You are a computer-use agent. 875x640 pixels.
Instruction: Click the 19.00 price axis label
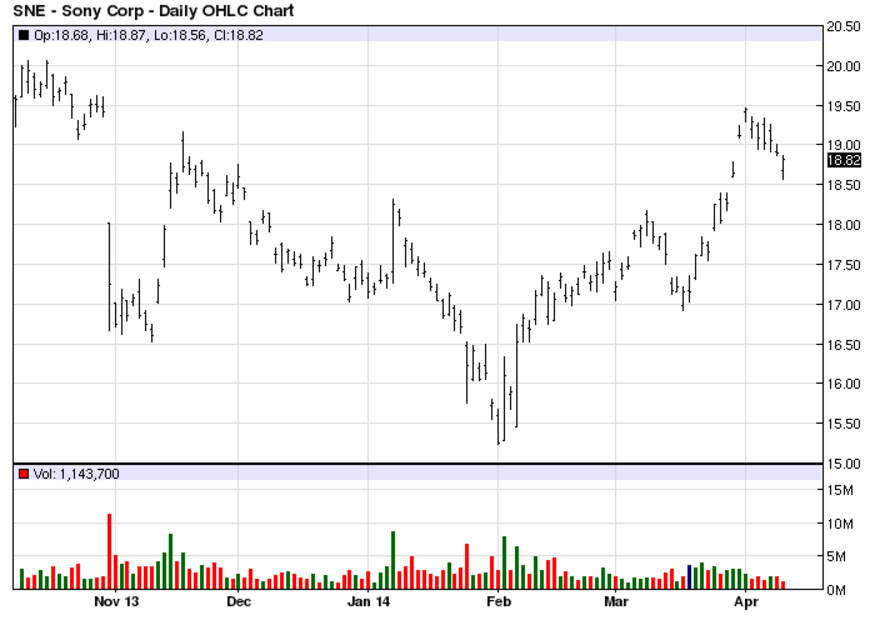(x=844, y=145)
